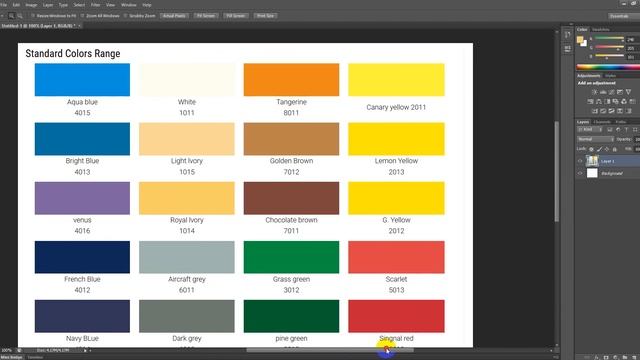Open the Filter menu
The height and width of the screenshot is (360, 640).
coord(96,5)
